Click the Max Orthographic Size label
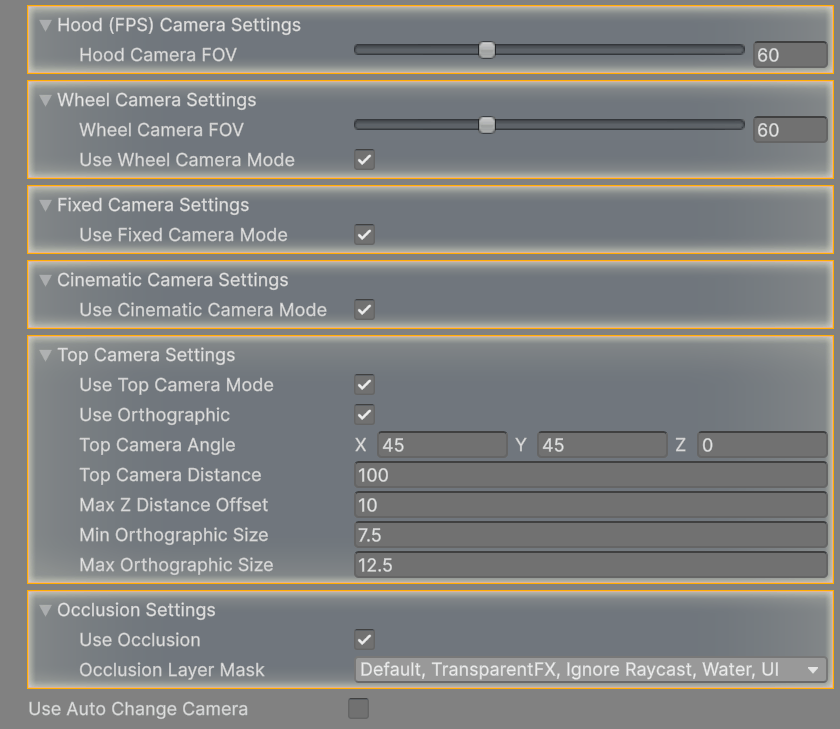Image resolution: width=840 pixels, height=729 pixels. (x=176, y=565)
